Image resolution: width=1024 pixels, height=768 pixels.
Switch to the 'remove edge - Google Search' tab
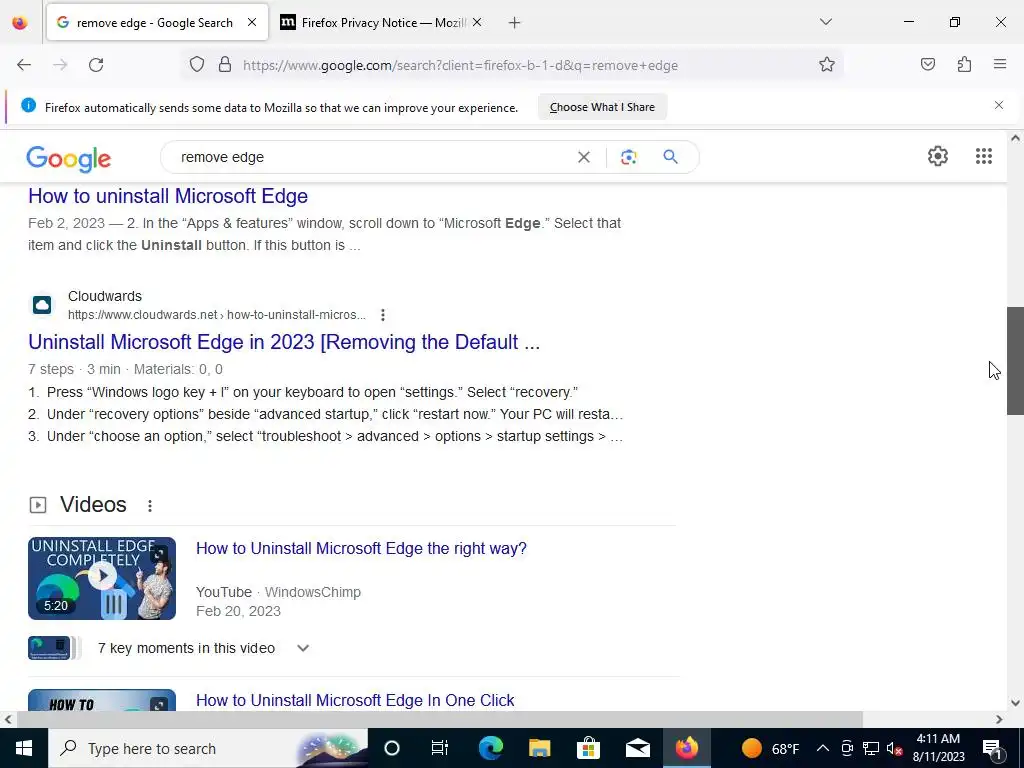tap(157, 22)
